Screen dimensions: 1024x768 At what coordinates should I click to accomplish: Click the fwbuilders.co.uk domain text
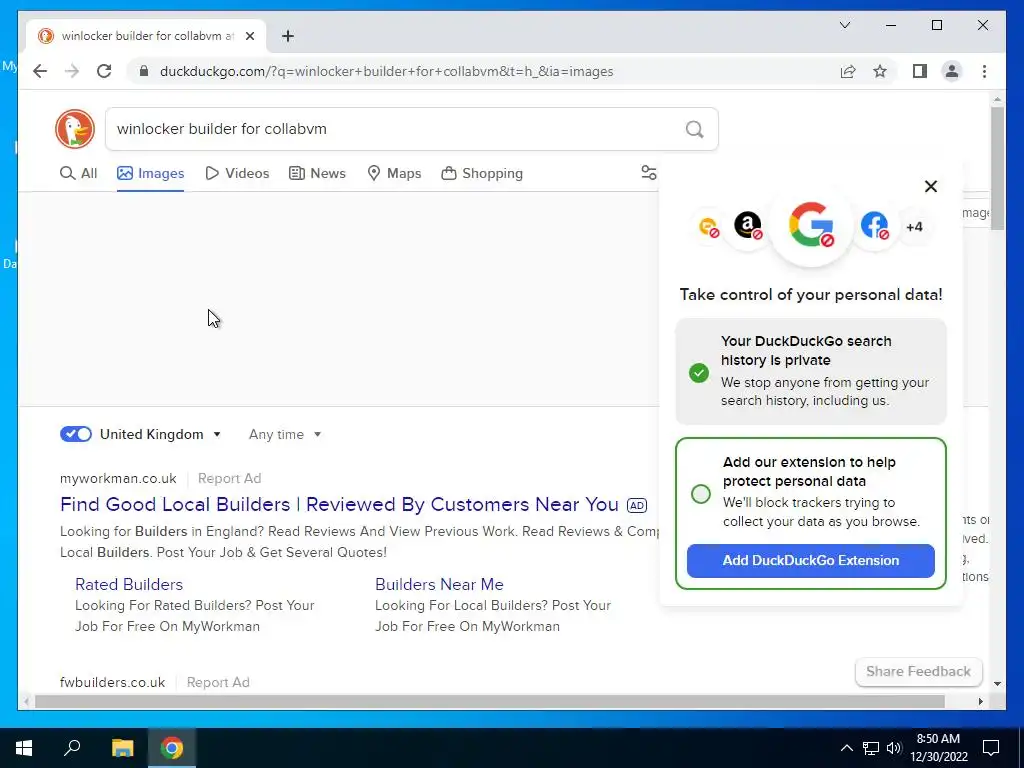pos(112,682)
